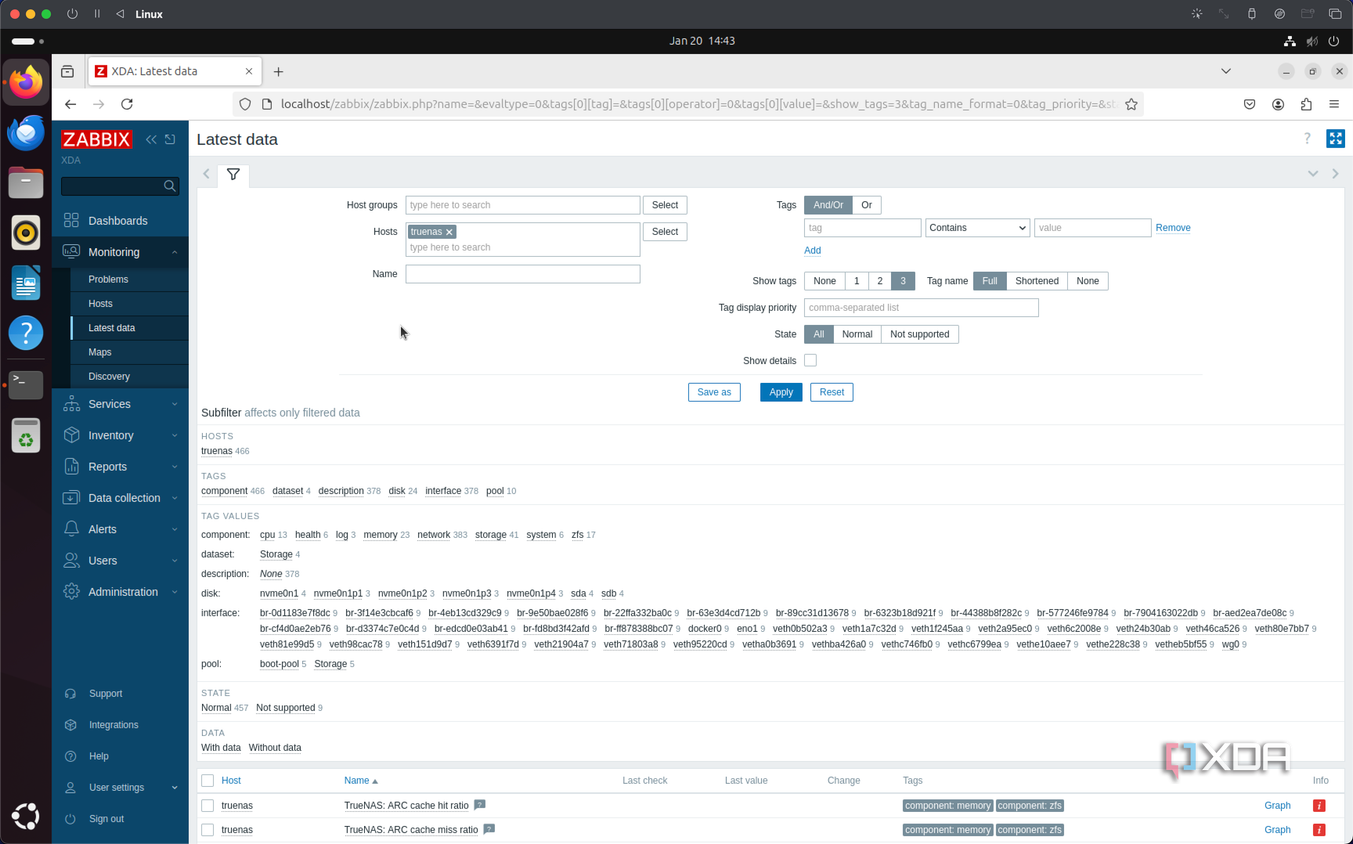Open Graph link for ARC cache hit ratio

point(1277,805)
